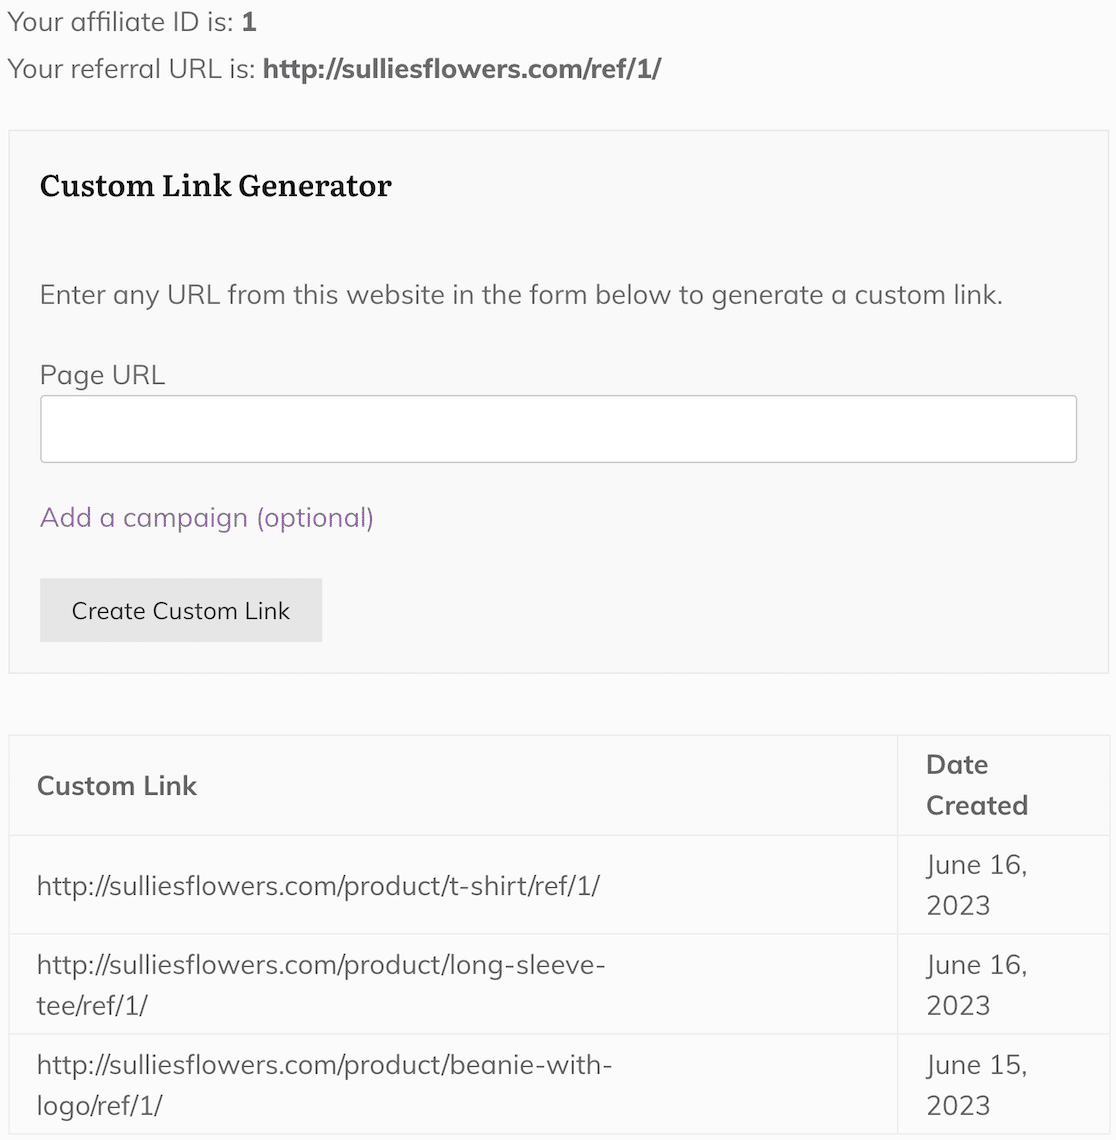Image resolution: width=1116 pixels, height=1140 pixels.
Task: Select the Date Created column header
Action: tap(976, 785)
